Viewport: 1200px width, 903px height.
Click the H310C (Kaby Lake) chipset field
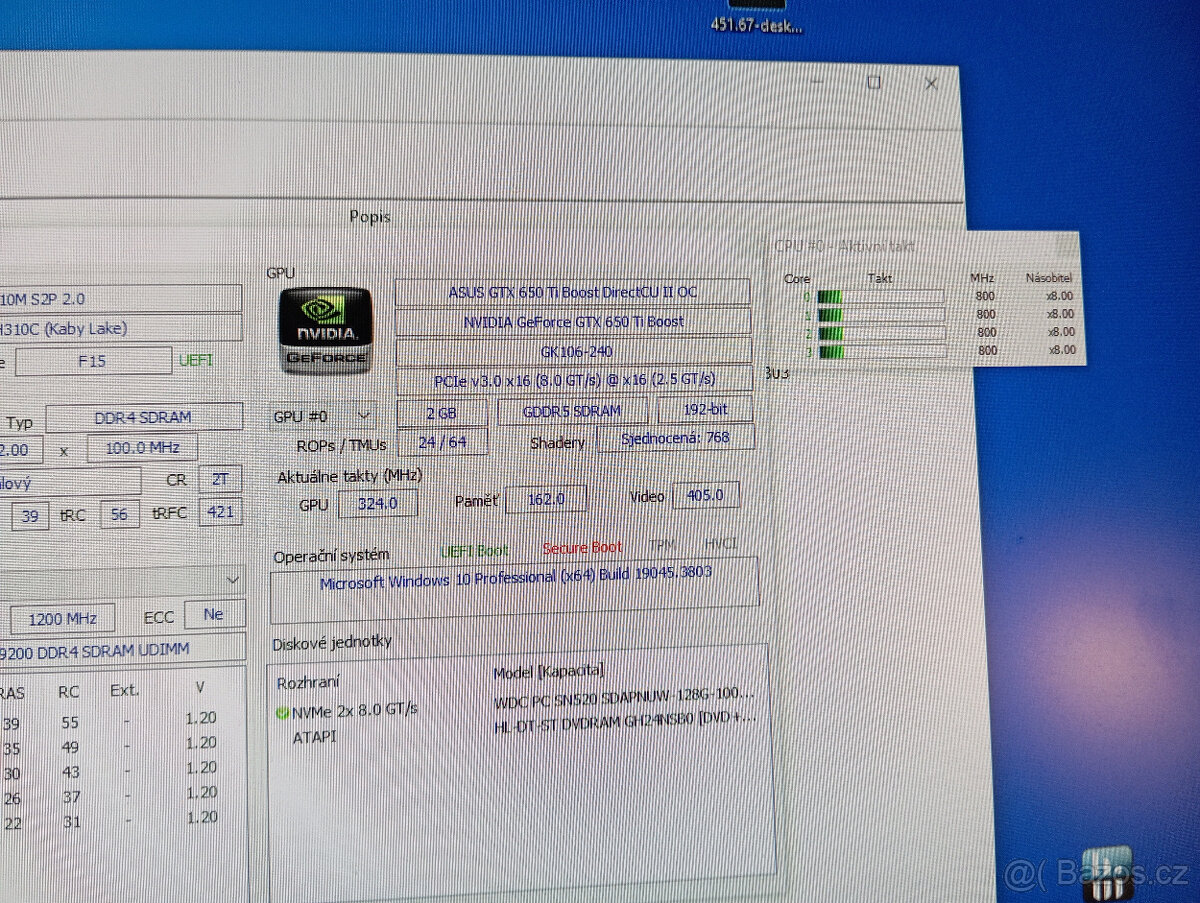[120, 328]
